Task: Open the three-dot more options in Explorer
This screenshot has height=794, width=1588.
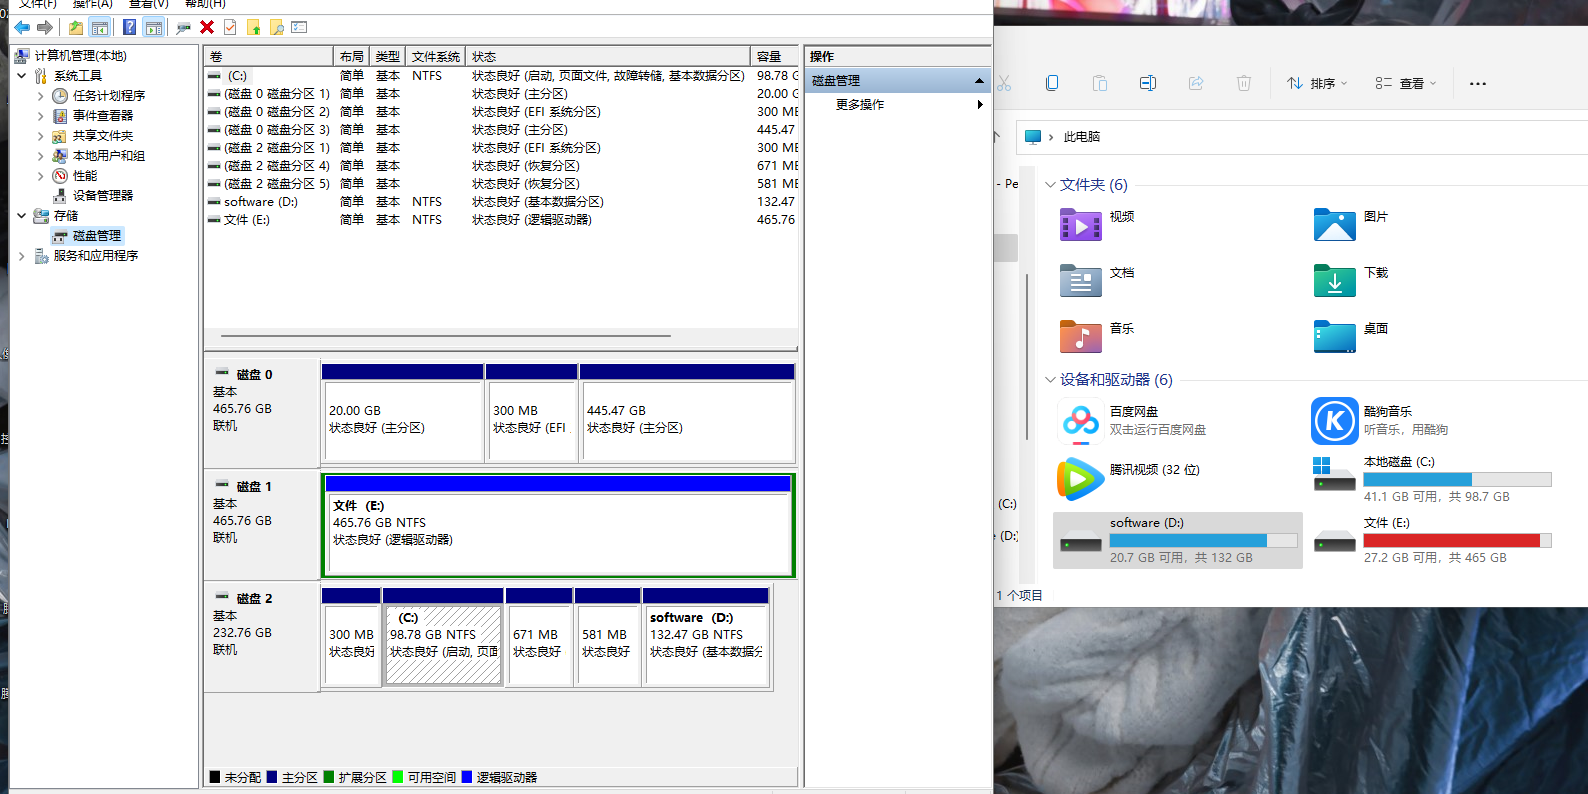Action: click(x=1478, y=83)
